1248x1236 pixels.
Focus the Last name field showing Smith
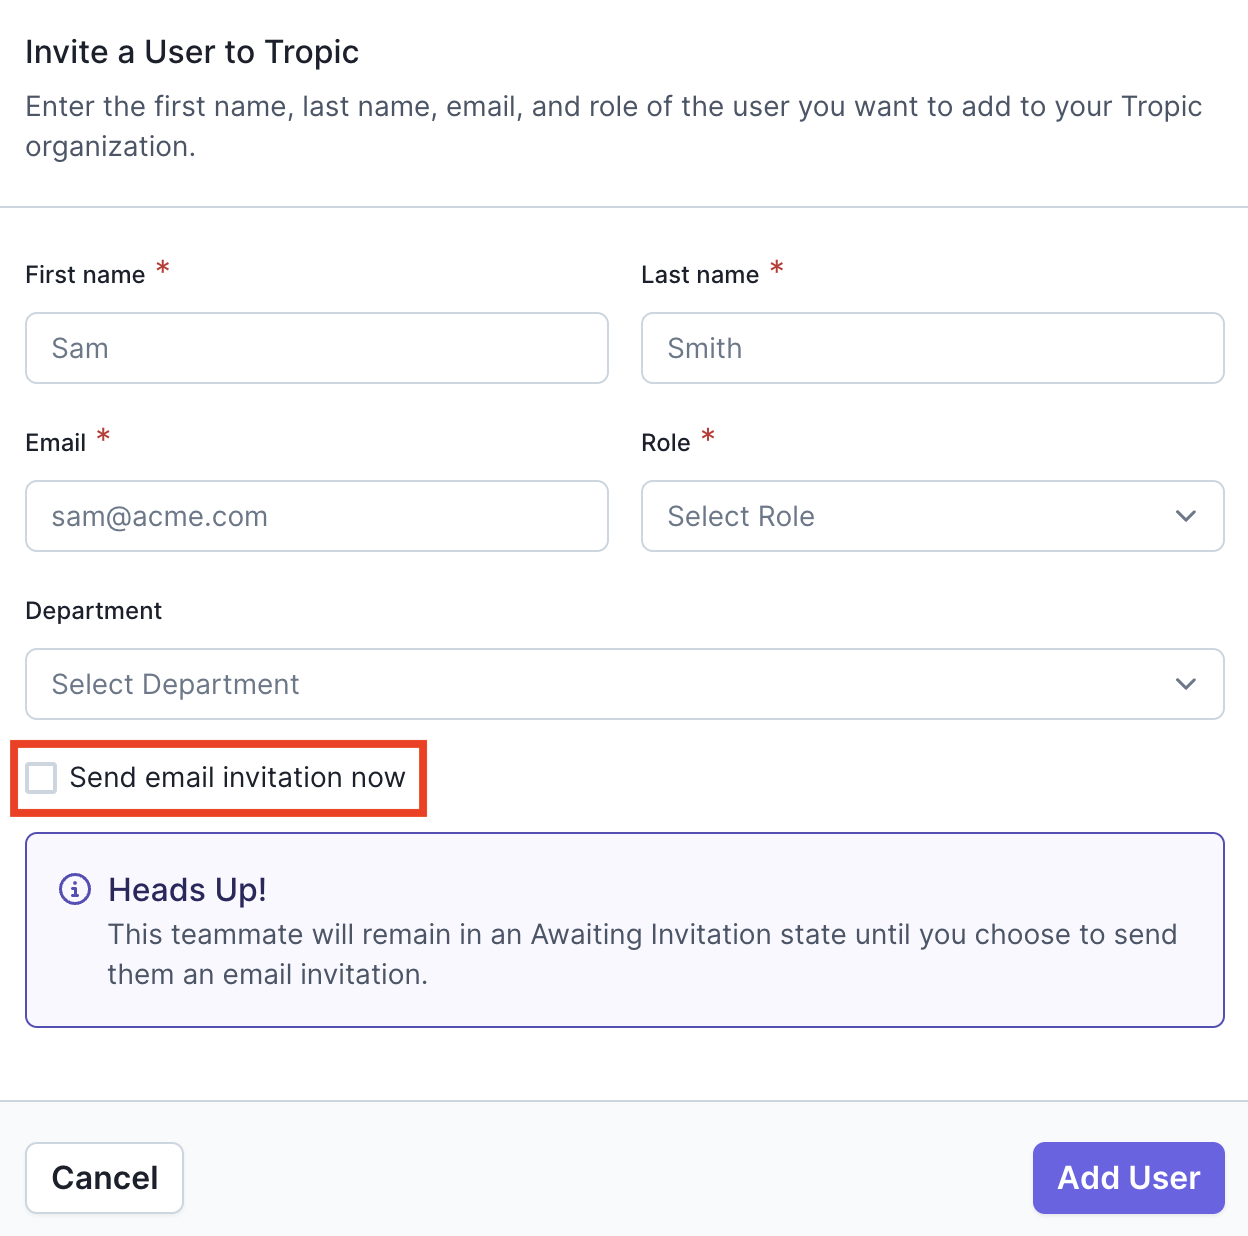[x=932, y=348]
